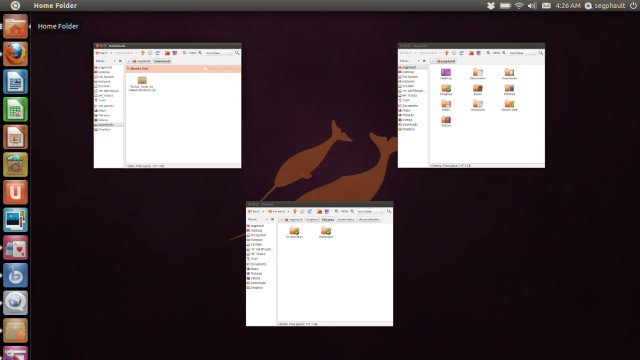Click segphault path button in Downloads window

coord(141,61)
